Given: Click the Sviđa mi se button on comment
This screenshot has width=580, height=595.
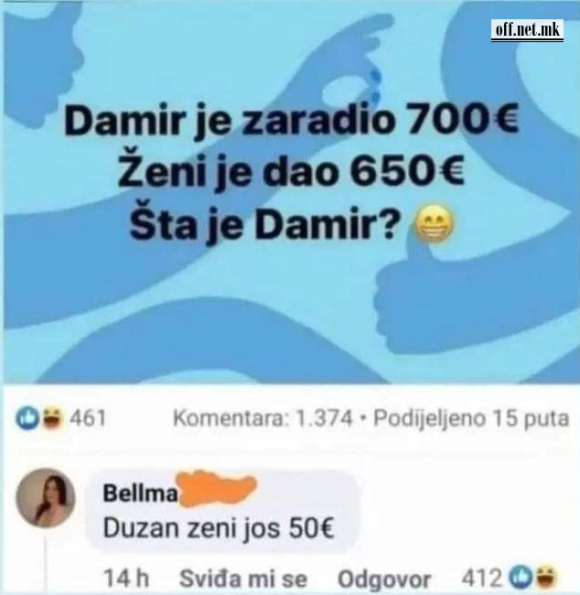Looking at the screenshot, I should point(243,579).
